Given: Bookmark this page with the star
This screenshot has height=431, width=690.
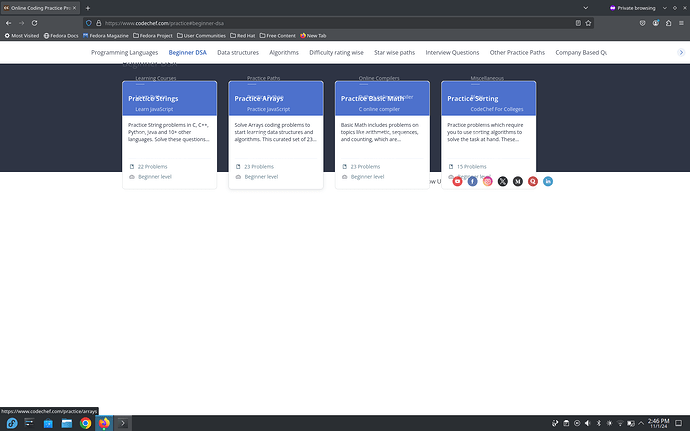Looking at the screenshot, I should pos(588,23).
